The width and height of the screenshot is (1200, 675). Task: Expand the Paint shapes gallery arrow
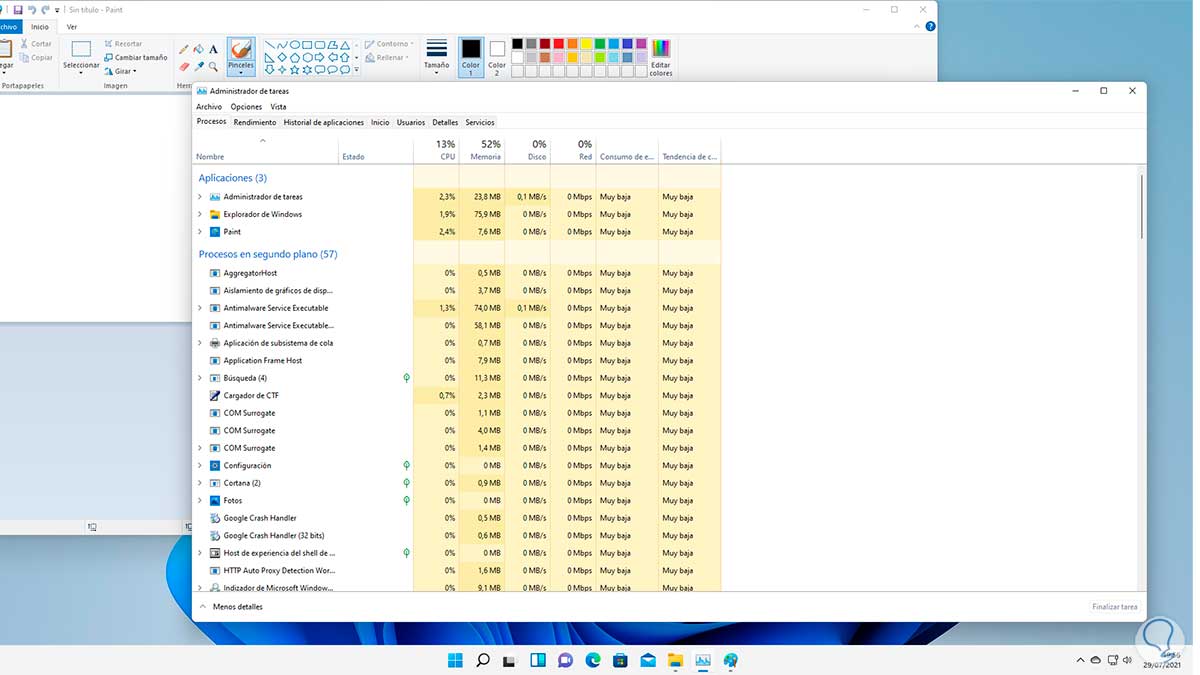click(357, 70)
